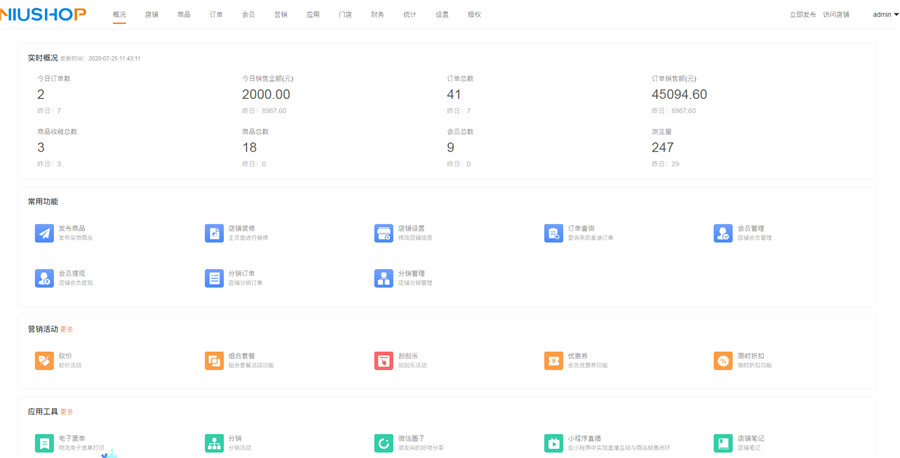Open the 小程序直播 mini-program live icon
Viewport: 900px width, 458px height.
554,443
